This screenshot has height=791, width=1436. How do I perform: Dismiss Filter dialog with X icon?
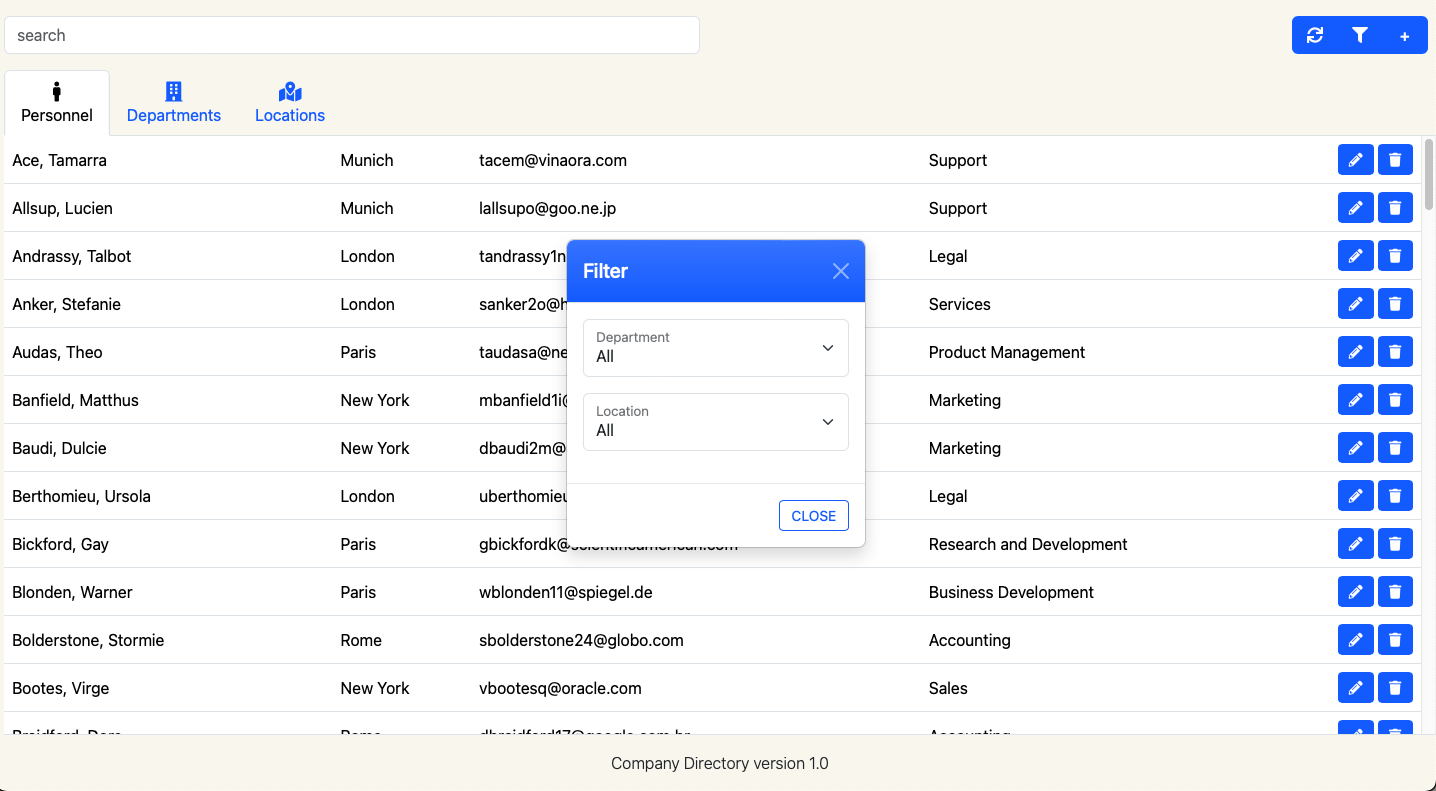point(841,271)
